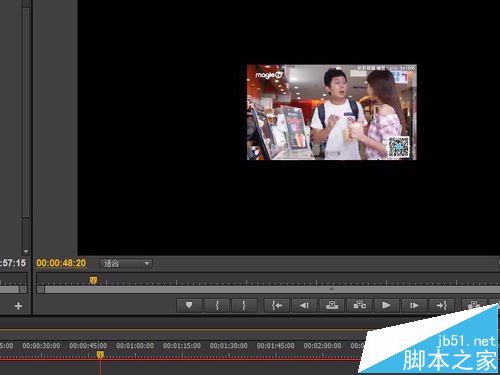Click the Mark In brace button
This screenshot has width=500, height=375.
[217, 305]
